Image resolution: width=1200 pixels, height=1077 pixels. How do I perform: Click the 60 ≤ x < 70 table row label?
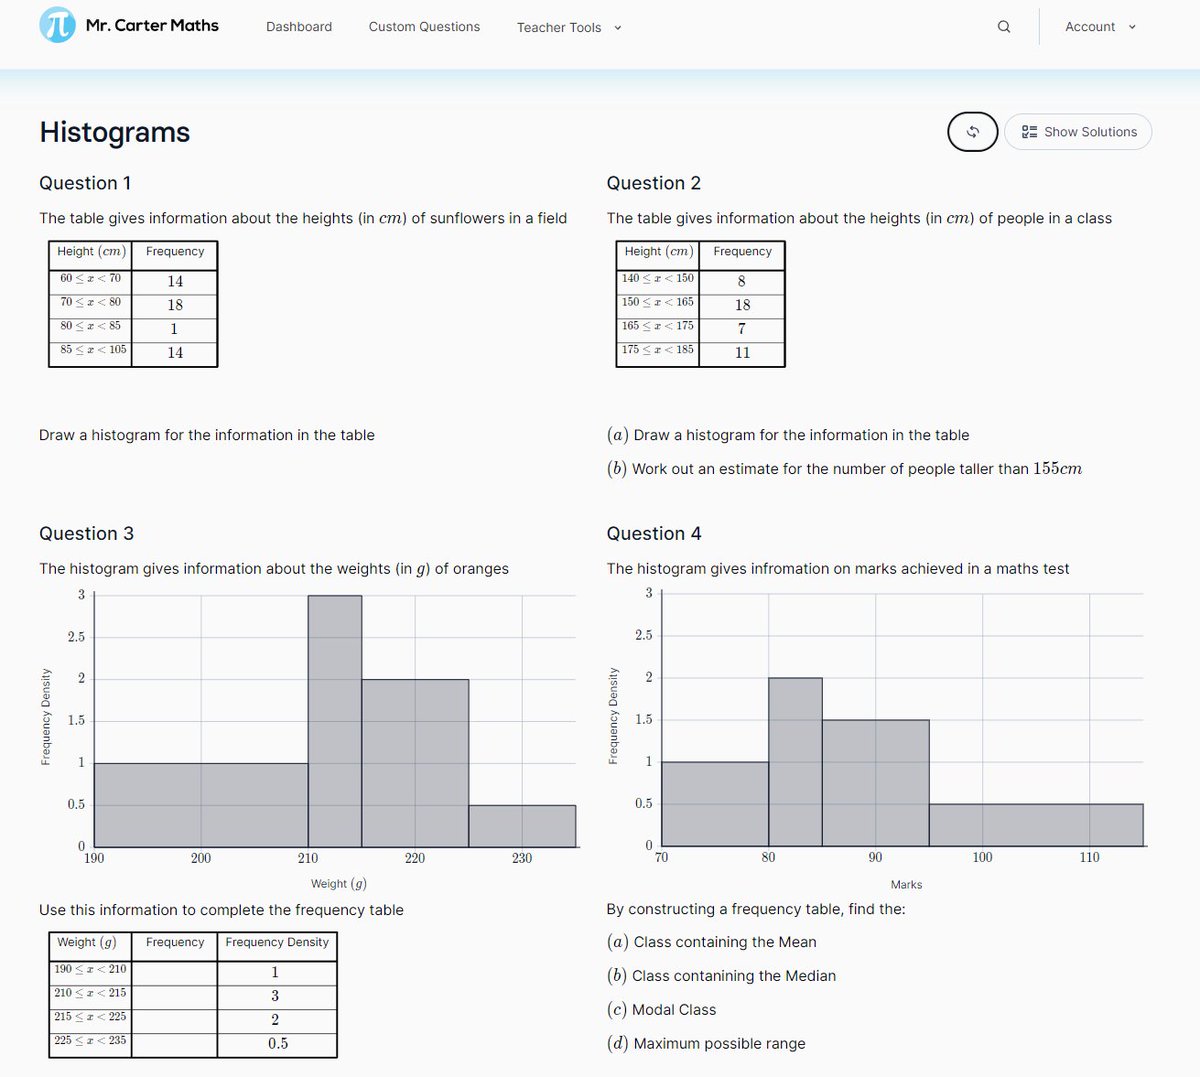tap(90, 279)
